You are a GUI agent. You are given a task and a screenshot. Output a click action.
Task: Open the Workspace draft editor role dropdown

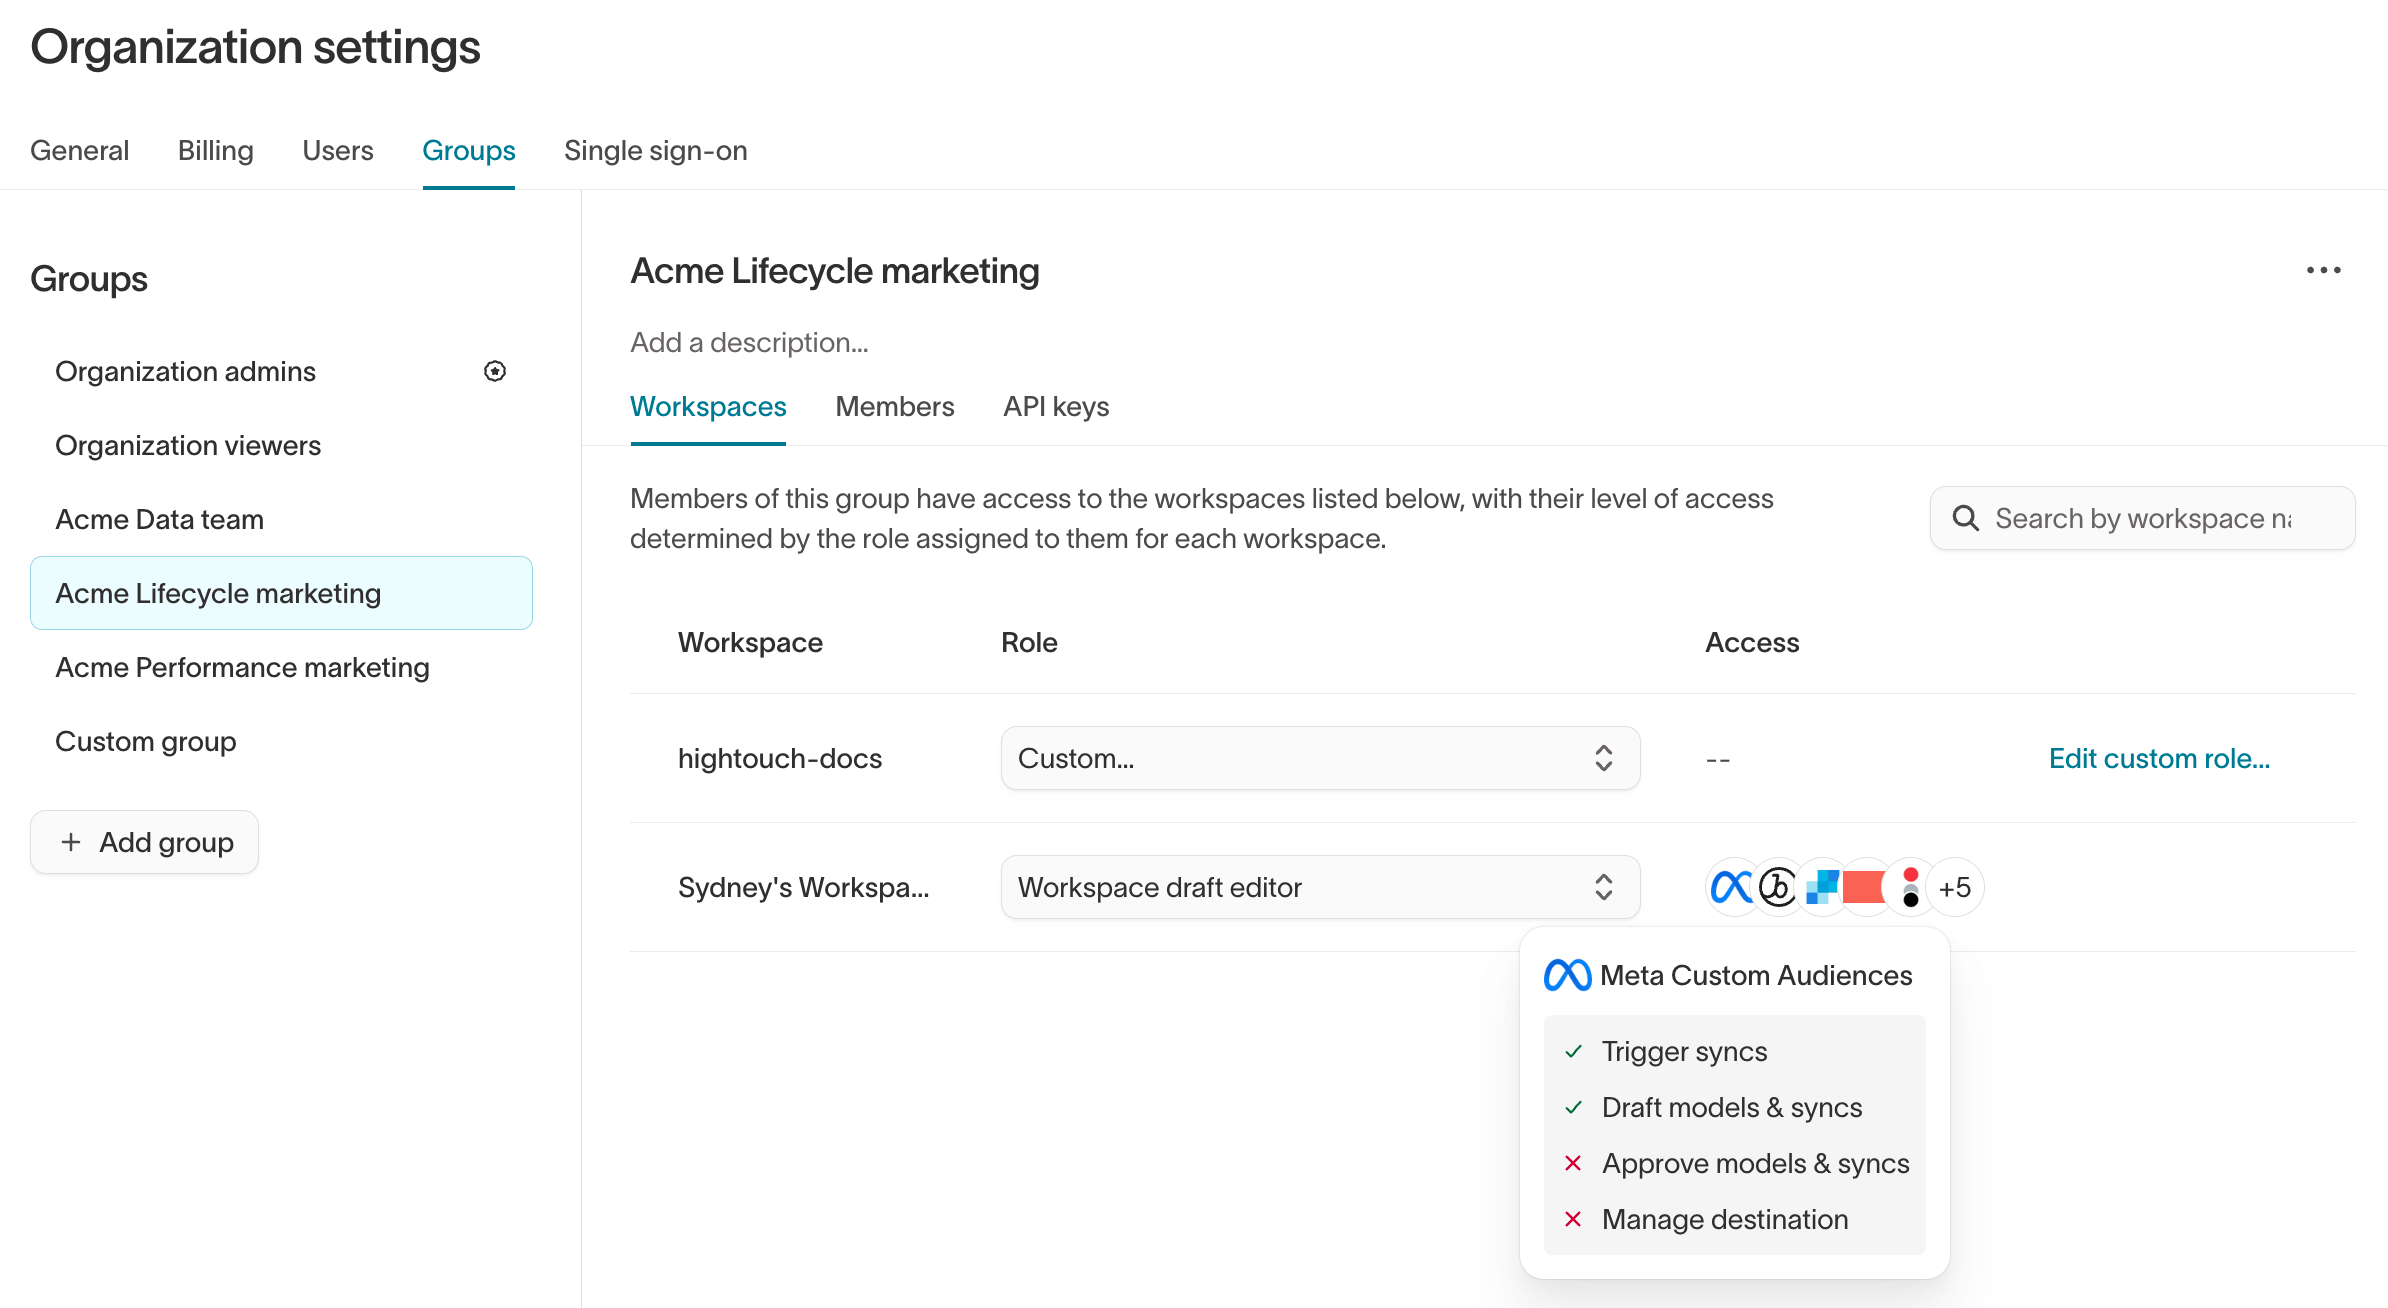pyautogui.click(x=1320, y=887)
